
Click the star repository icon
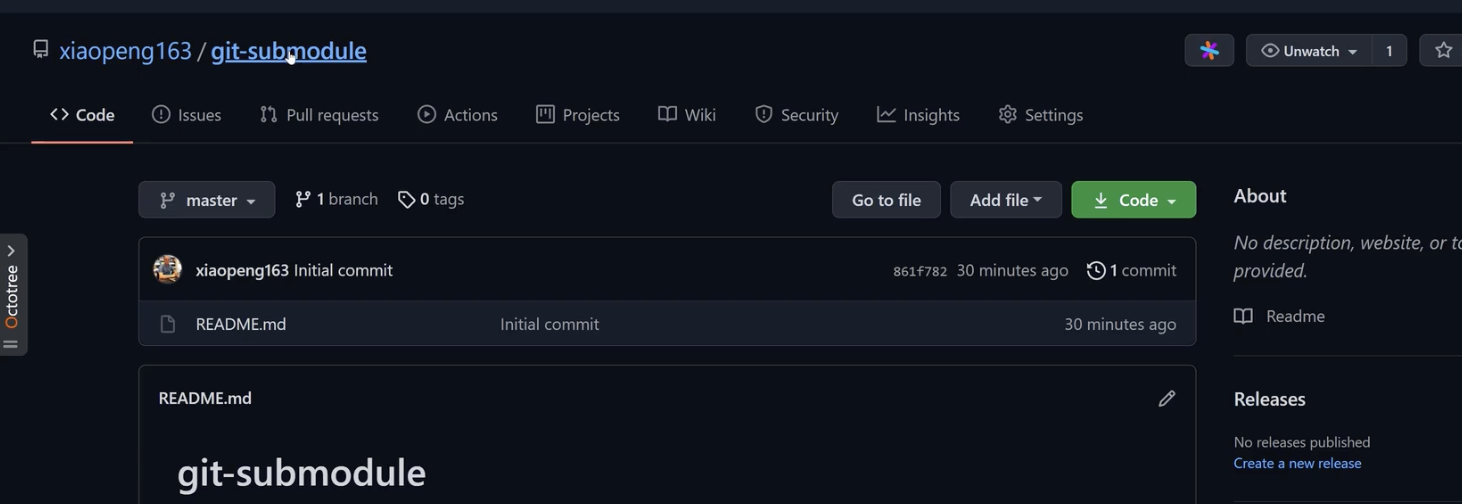[x=1442, y=51]
